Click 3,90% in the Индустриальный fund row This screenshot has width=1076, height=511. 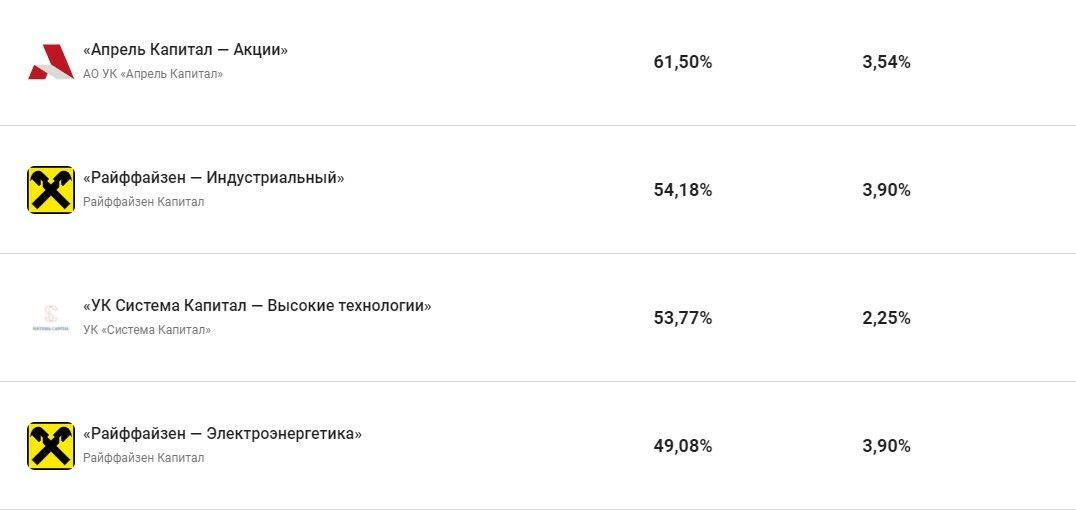886,190
